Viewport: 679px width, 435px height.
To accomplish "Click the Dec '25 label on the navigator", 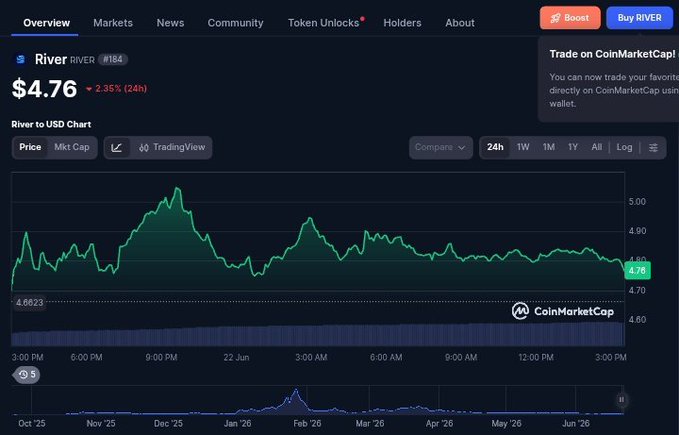I will pyautogui.click(x=168, y=423).
